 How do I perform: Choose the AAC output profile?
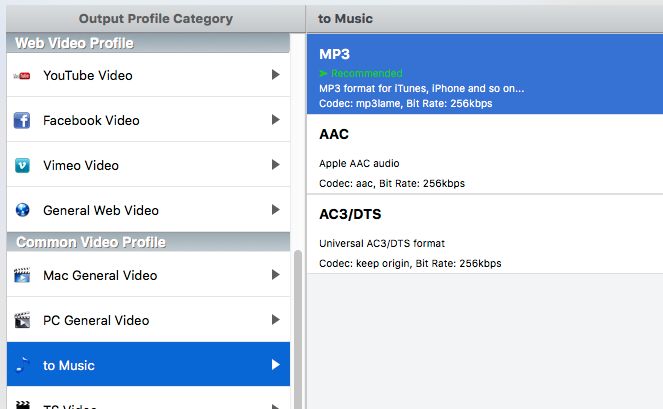click(x=485, y=154)
